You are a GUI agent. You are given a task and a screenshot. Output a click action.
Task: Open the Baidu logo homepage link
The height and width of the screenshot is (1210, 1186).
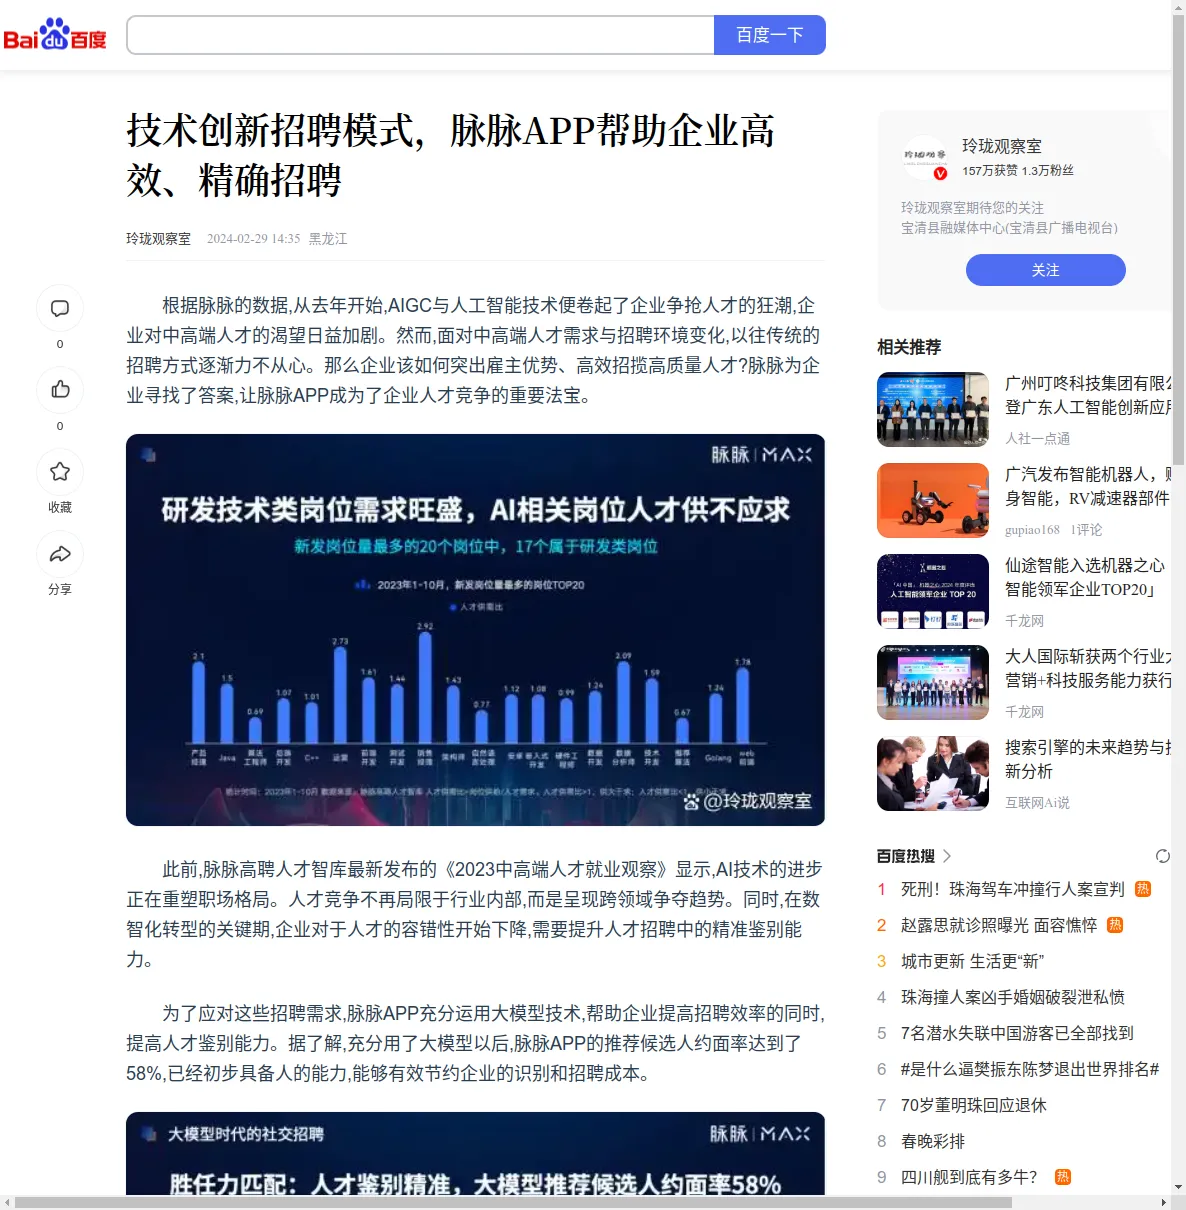click(x=55, y=35)
